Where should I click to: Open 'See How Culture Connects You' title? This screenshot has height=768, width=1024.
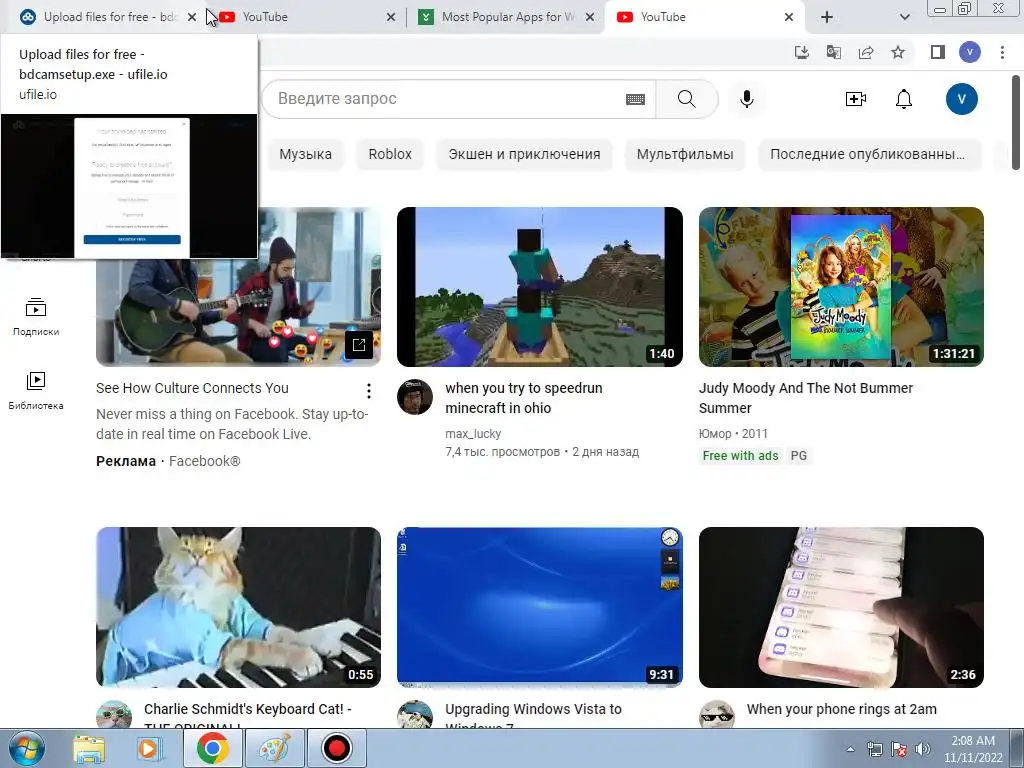(x=192, y=388)
